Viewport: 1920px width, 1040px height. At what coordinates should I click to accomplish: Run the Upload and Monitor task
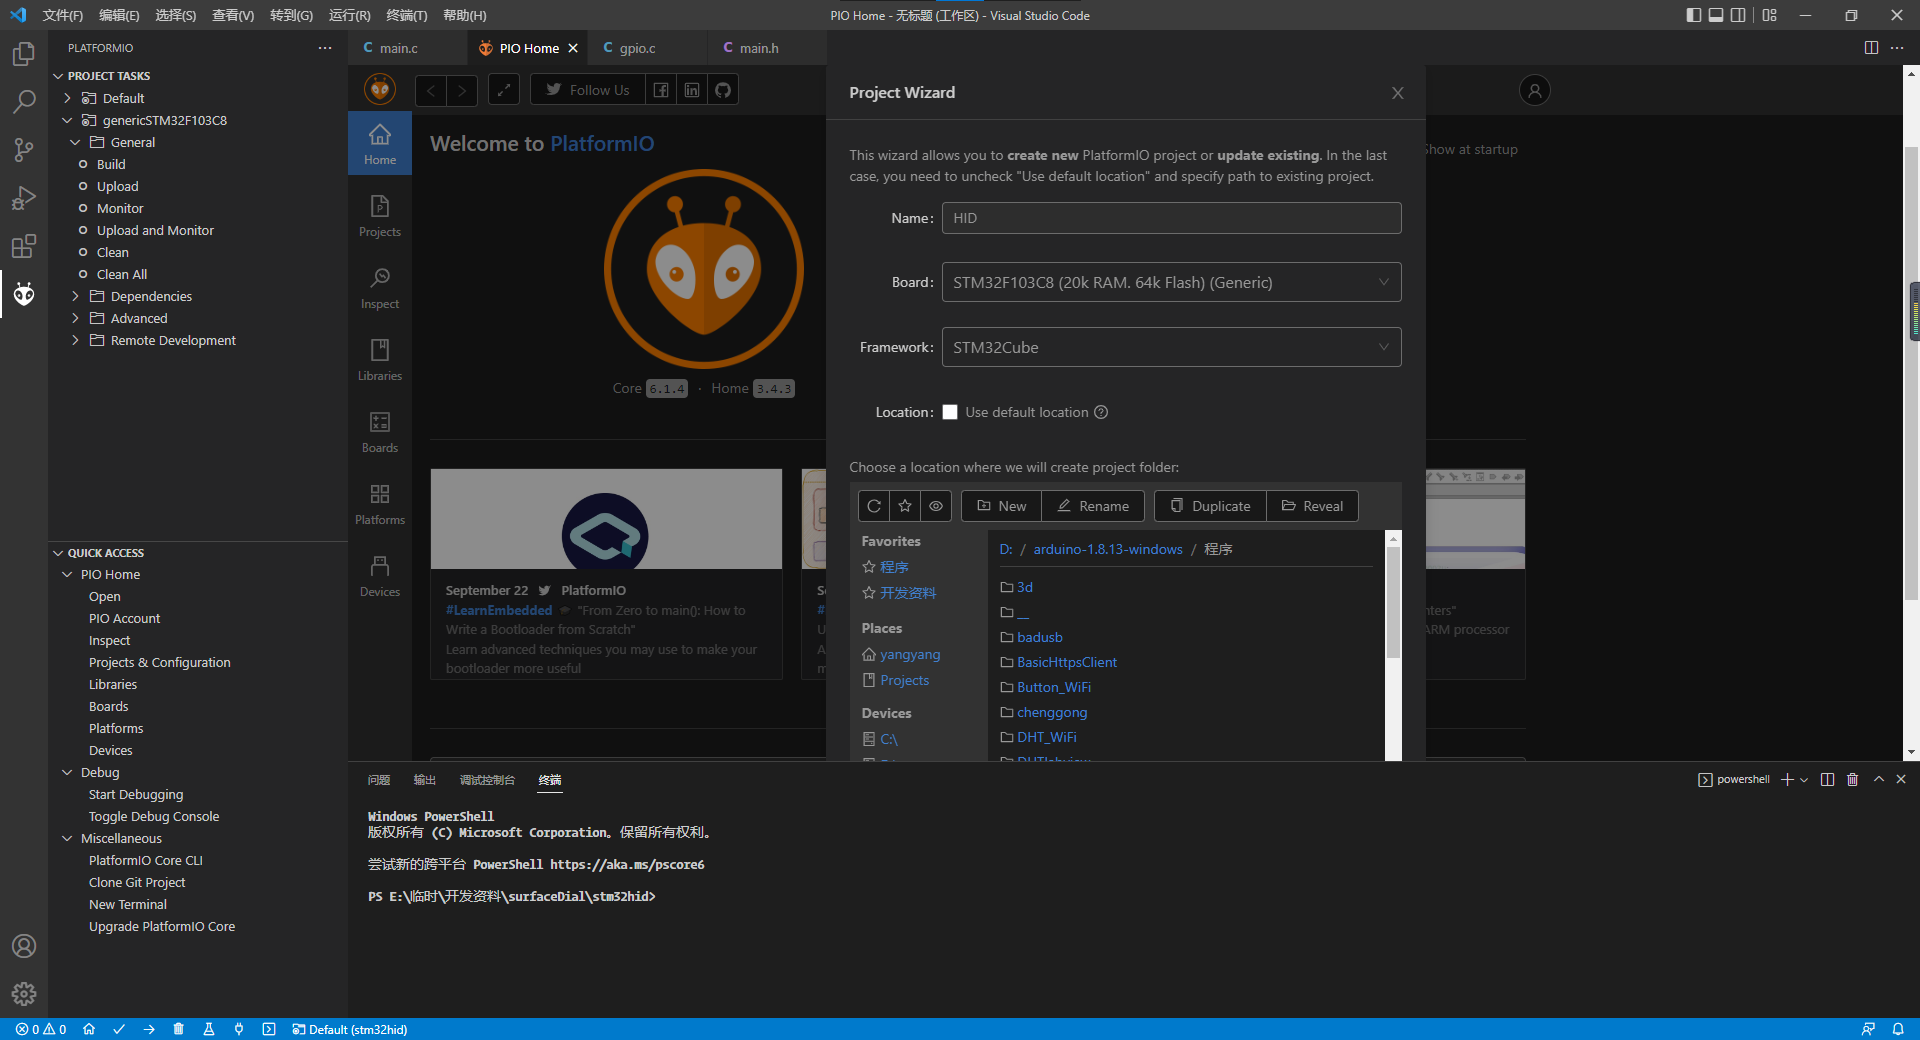coord(155,230)
